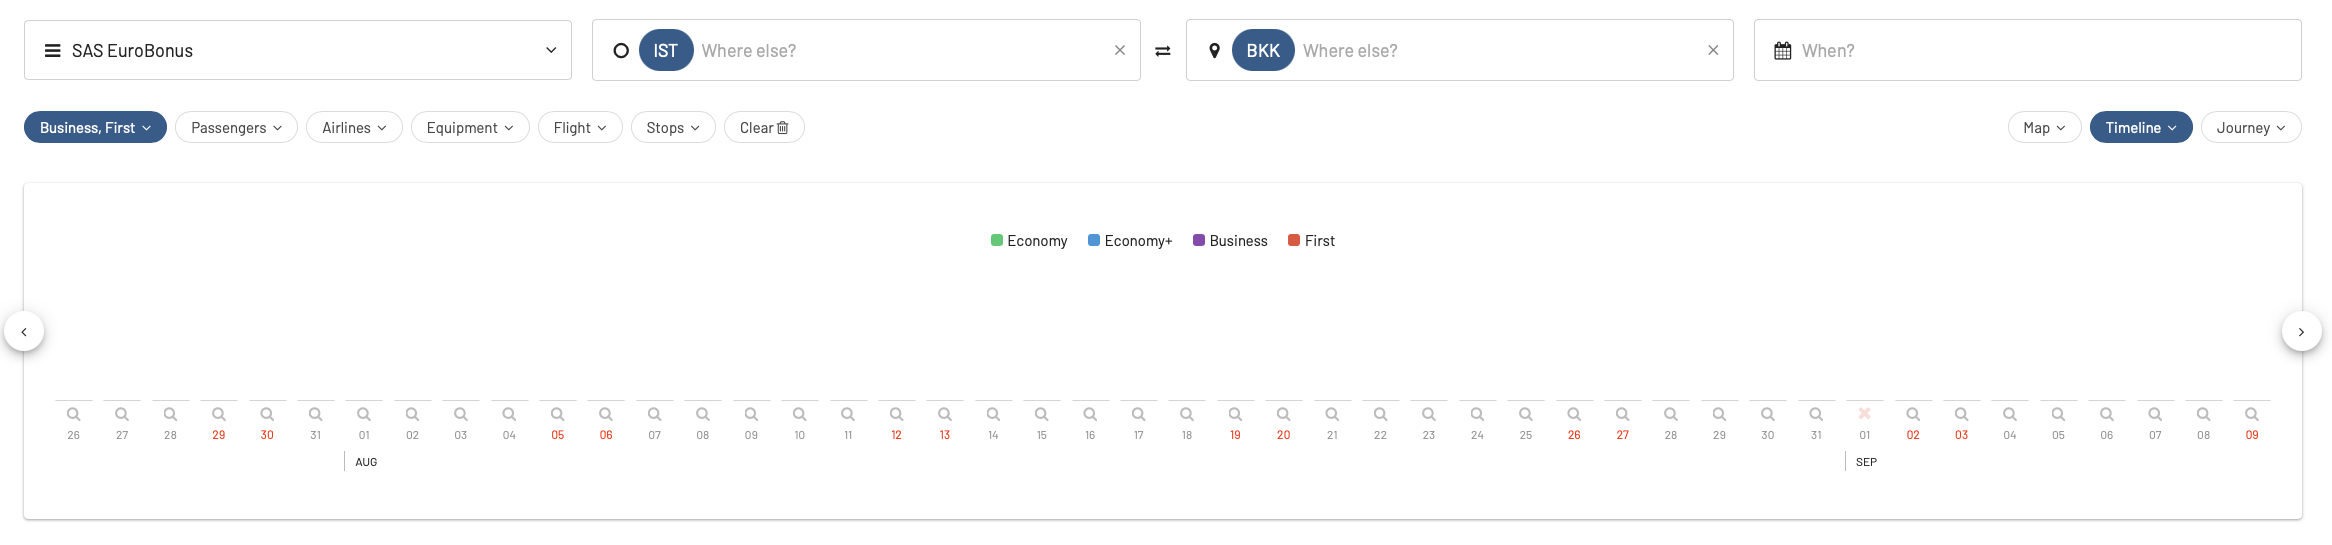The width and height of the screenshot is (2332, 545).
Task: Switch to the Journey view
Action: tap(2250, 128)
